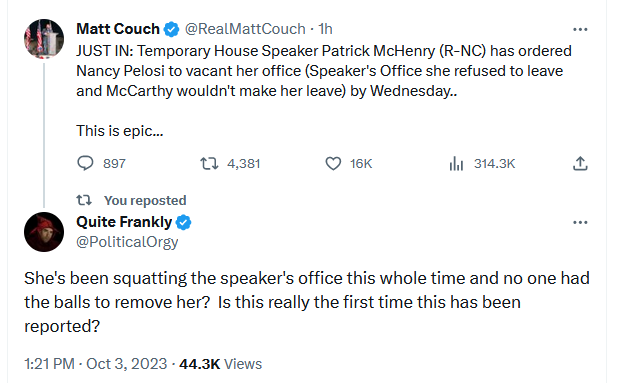Screen dimensions: 617x383
Task: Click the Quite Frankly display name
Action: [x=124, y=222]
